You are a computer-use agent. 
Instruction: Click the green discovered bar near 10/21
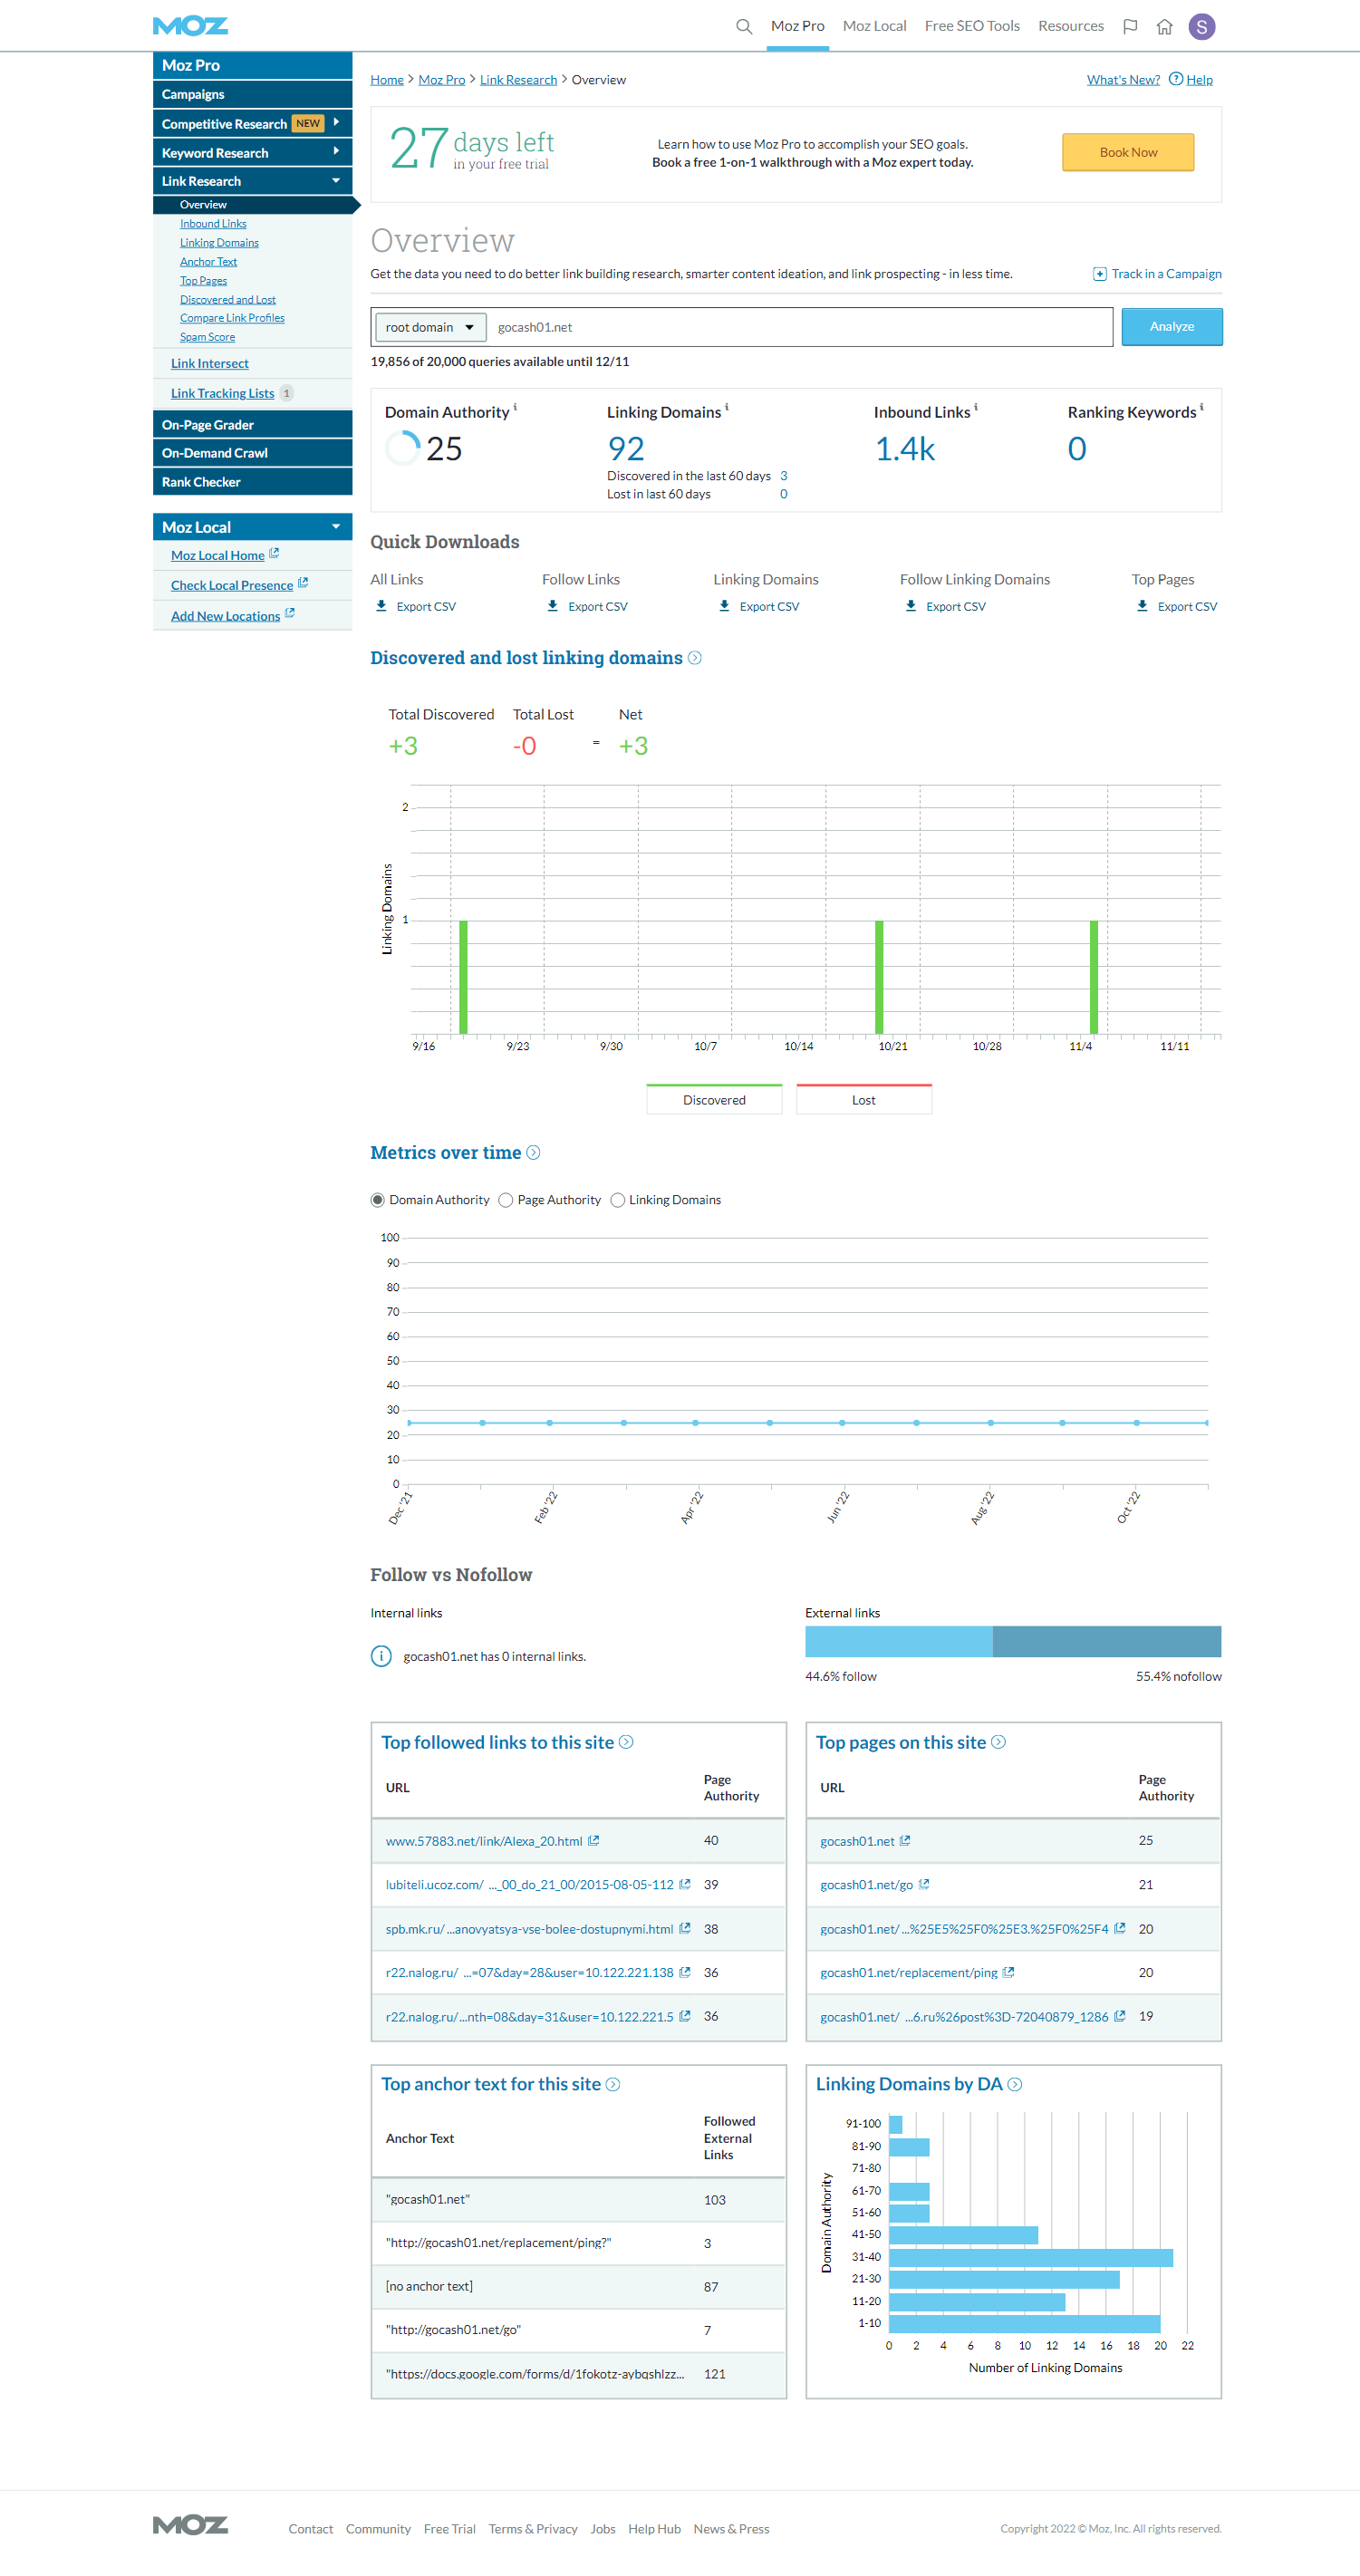[x=879, y=977]
